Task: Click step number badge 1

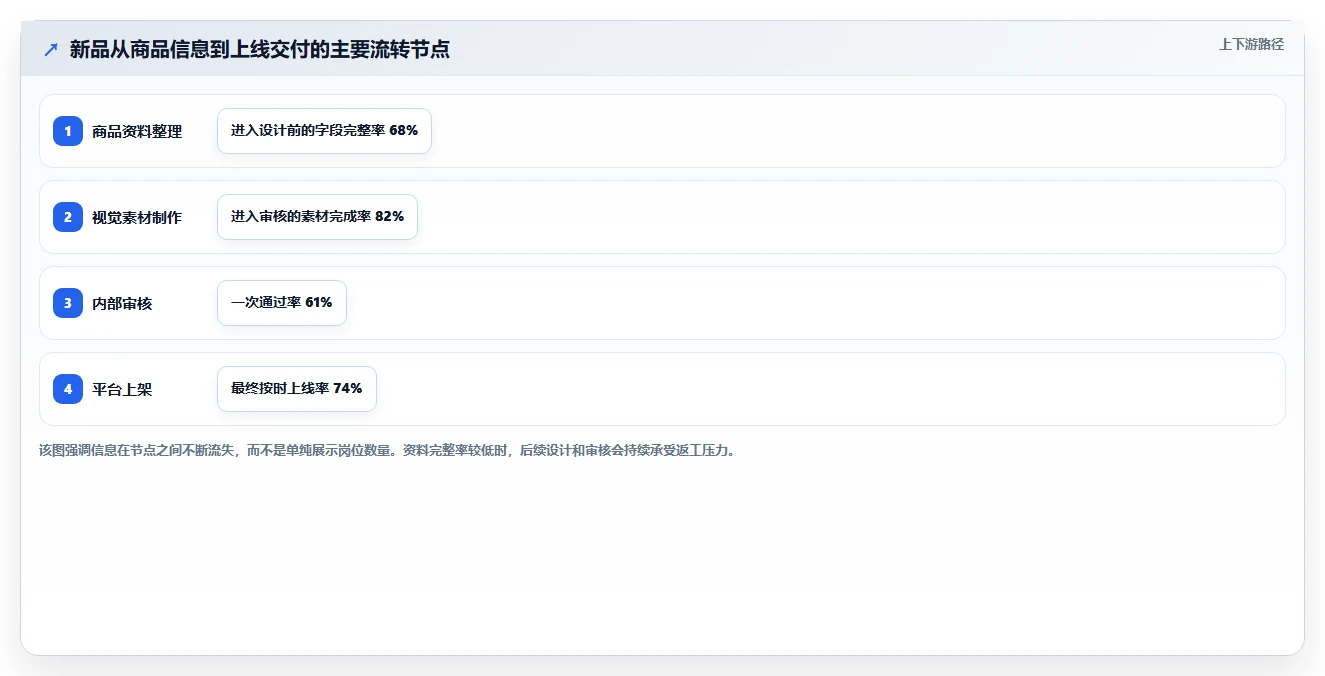Action: pyautogui.click(x=68, y=131)
